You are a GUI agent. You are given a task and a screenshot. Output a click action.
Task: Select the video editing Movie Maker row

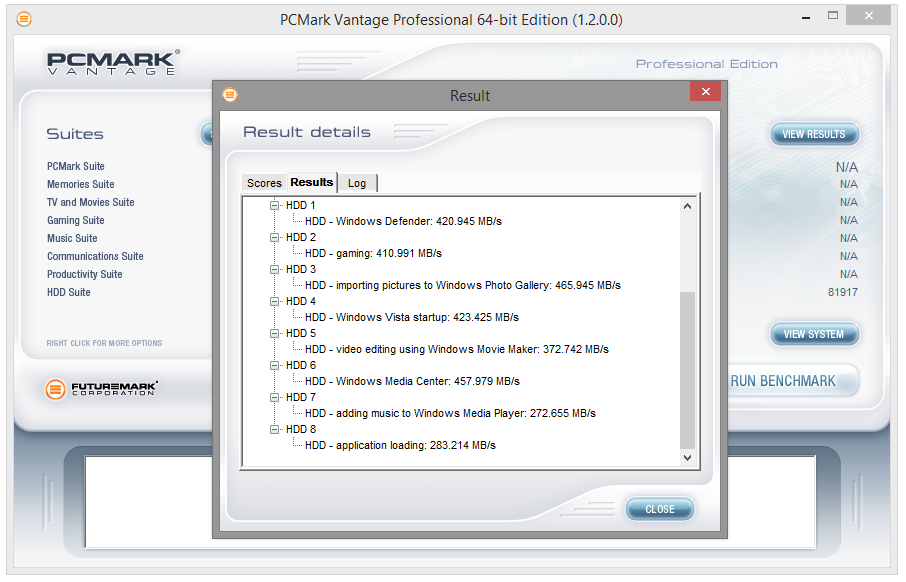[457, 349]
